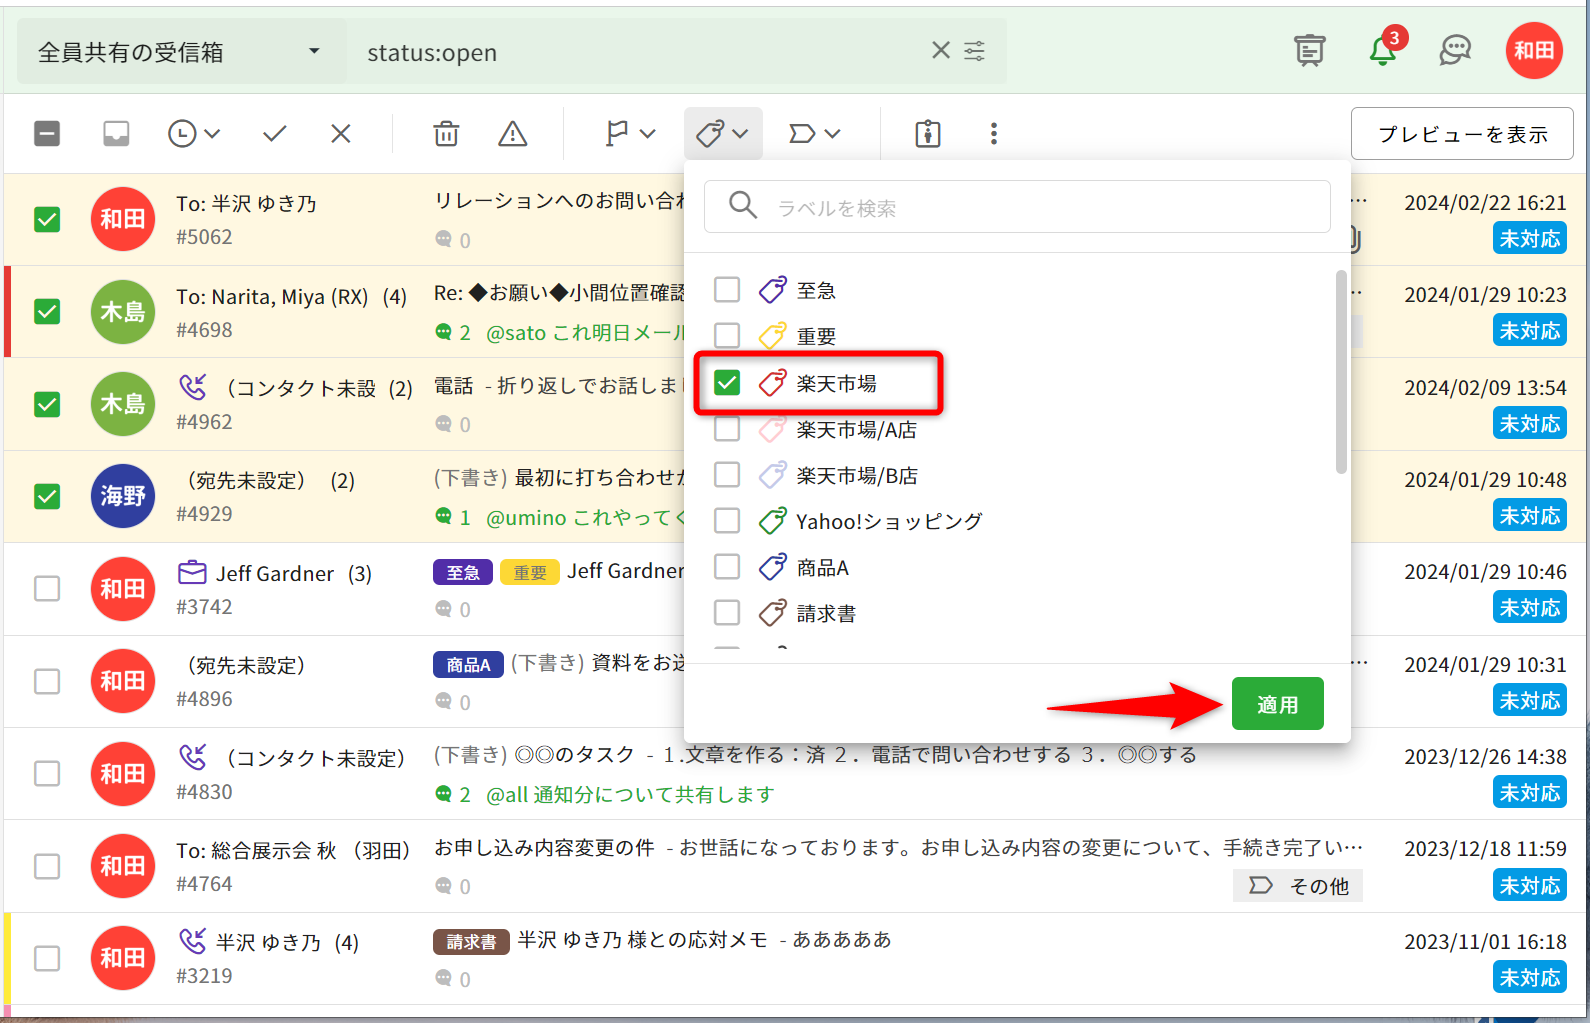Click the ラベルを検索 search field
Viewport: 1590px width, 1023px height.
[x=1030, y=207]
